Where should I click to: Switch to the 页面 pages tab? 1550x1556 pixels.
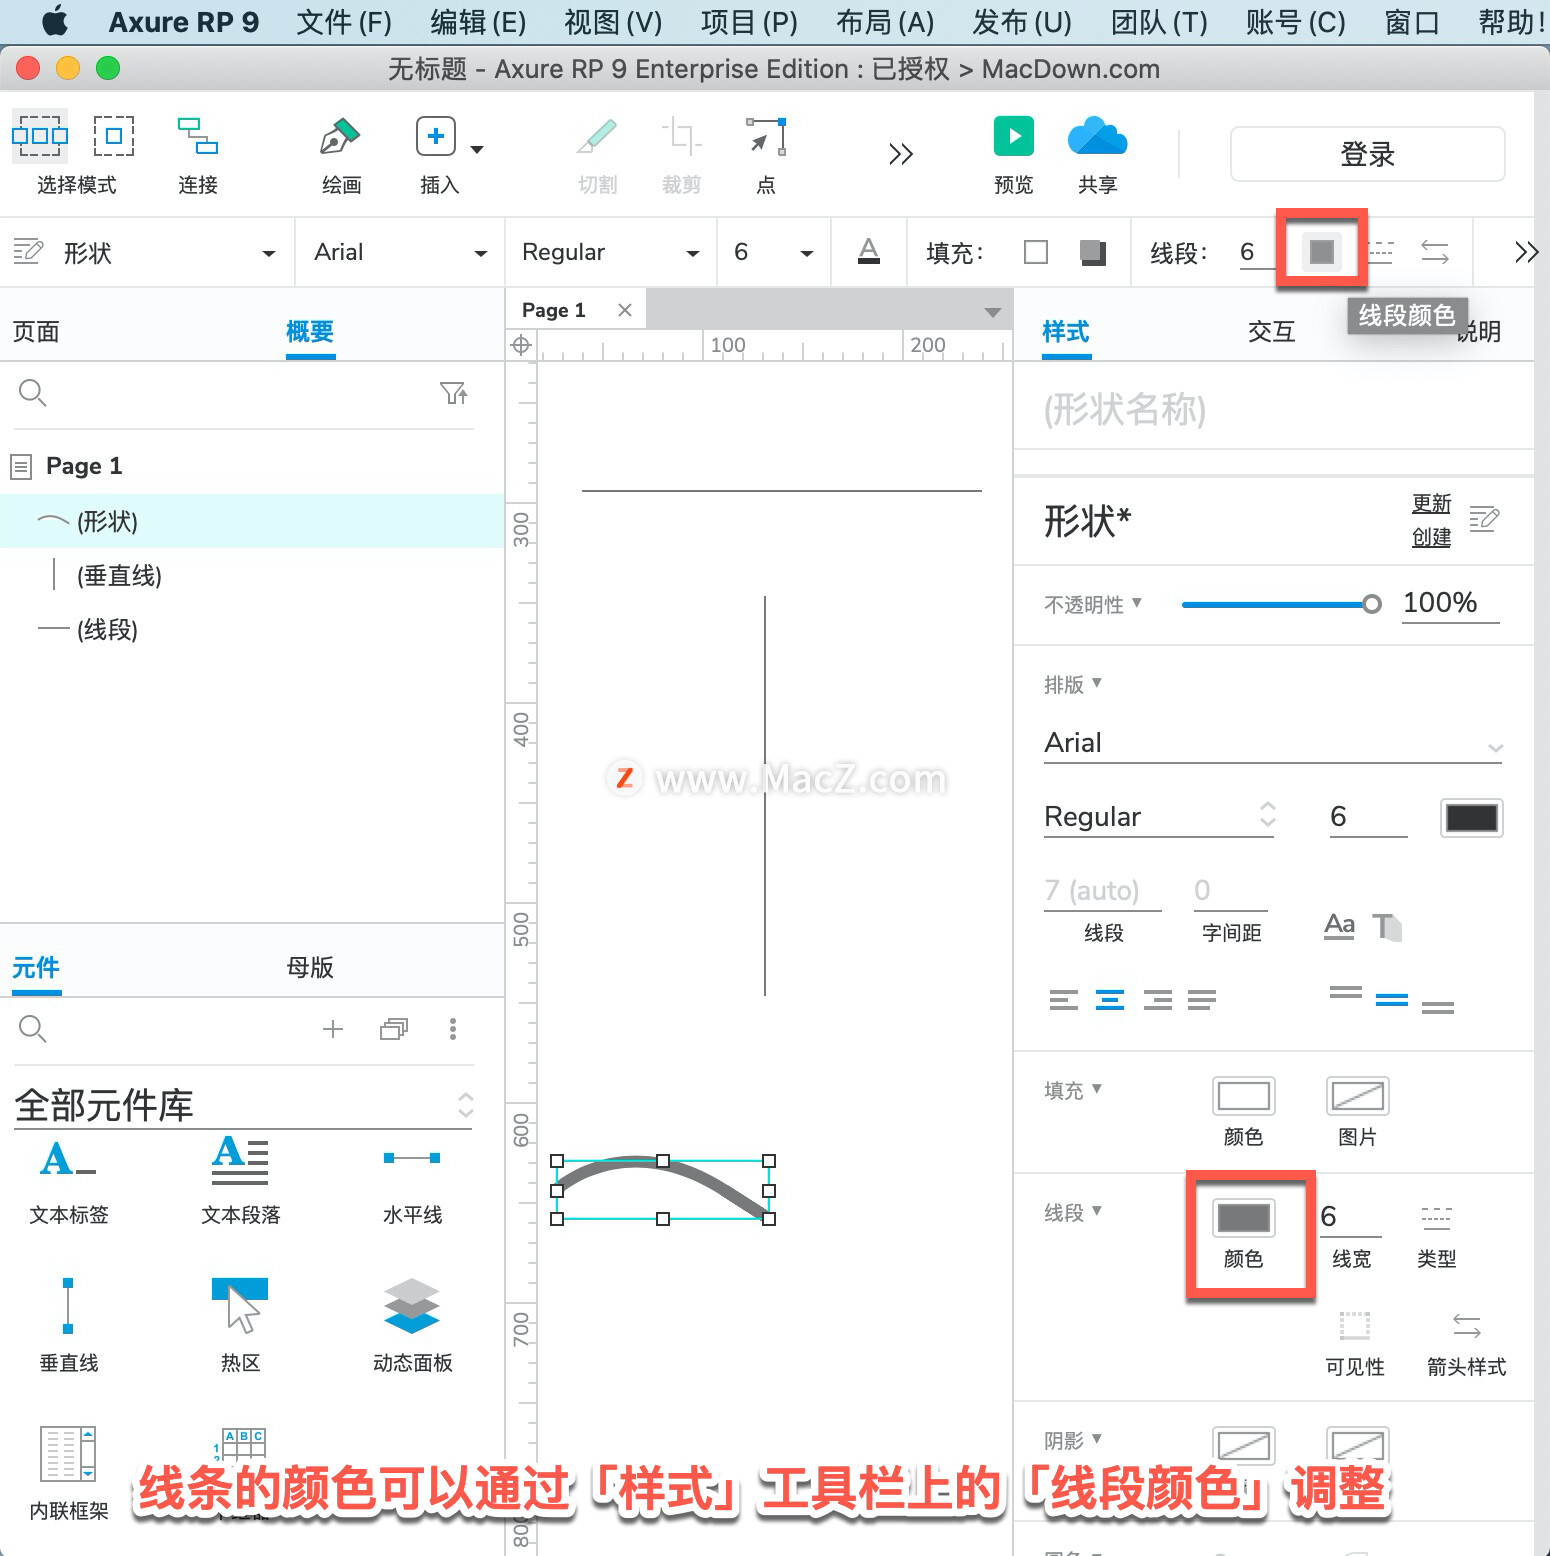[36, 331]
